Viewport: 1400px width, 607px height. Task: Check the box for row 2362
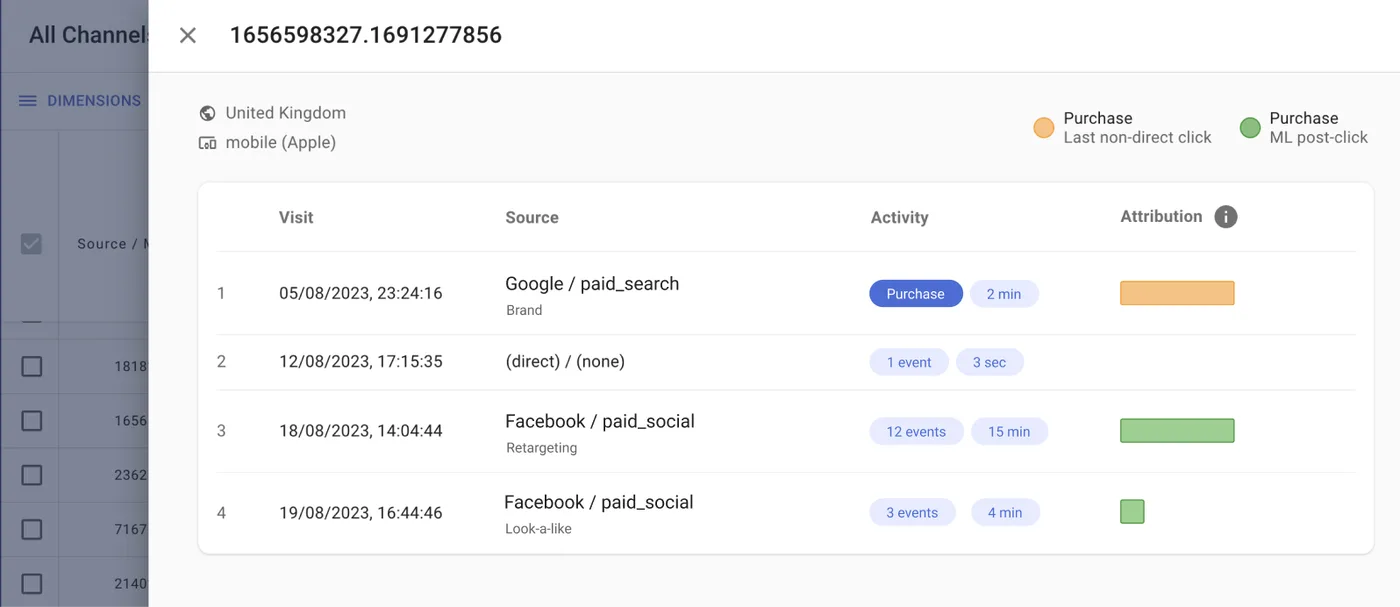(32, 475)
